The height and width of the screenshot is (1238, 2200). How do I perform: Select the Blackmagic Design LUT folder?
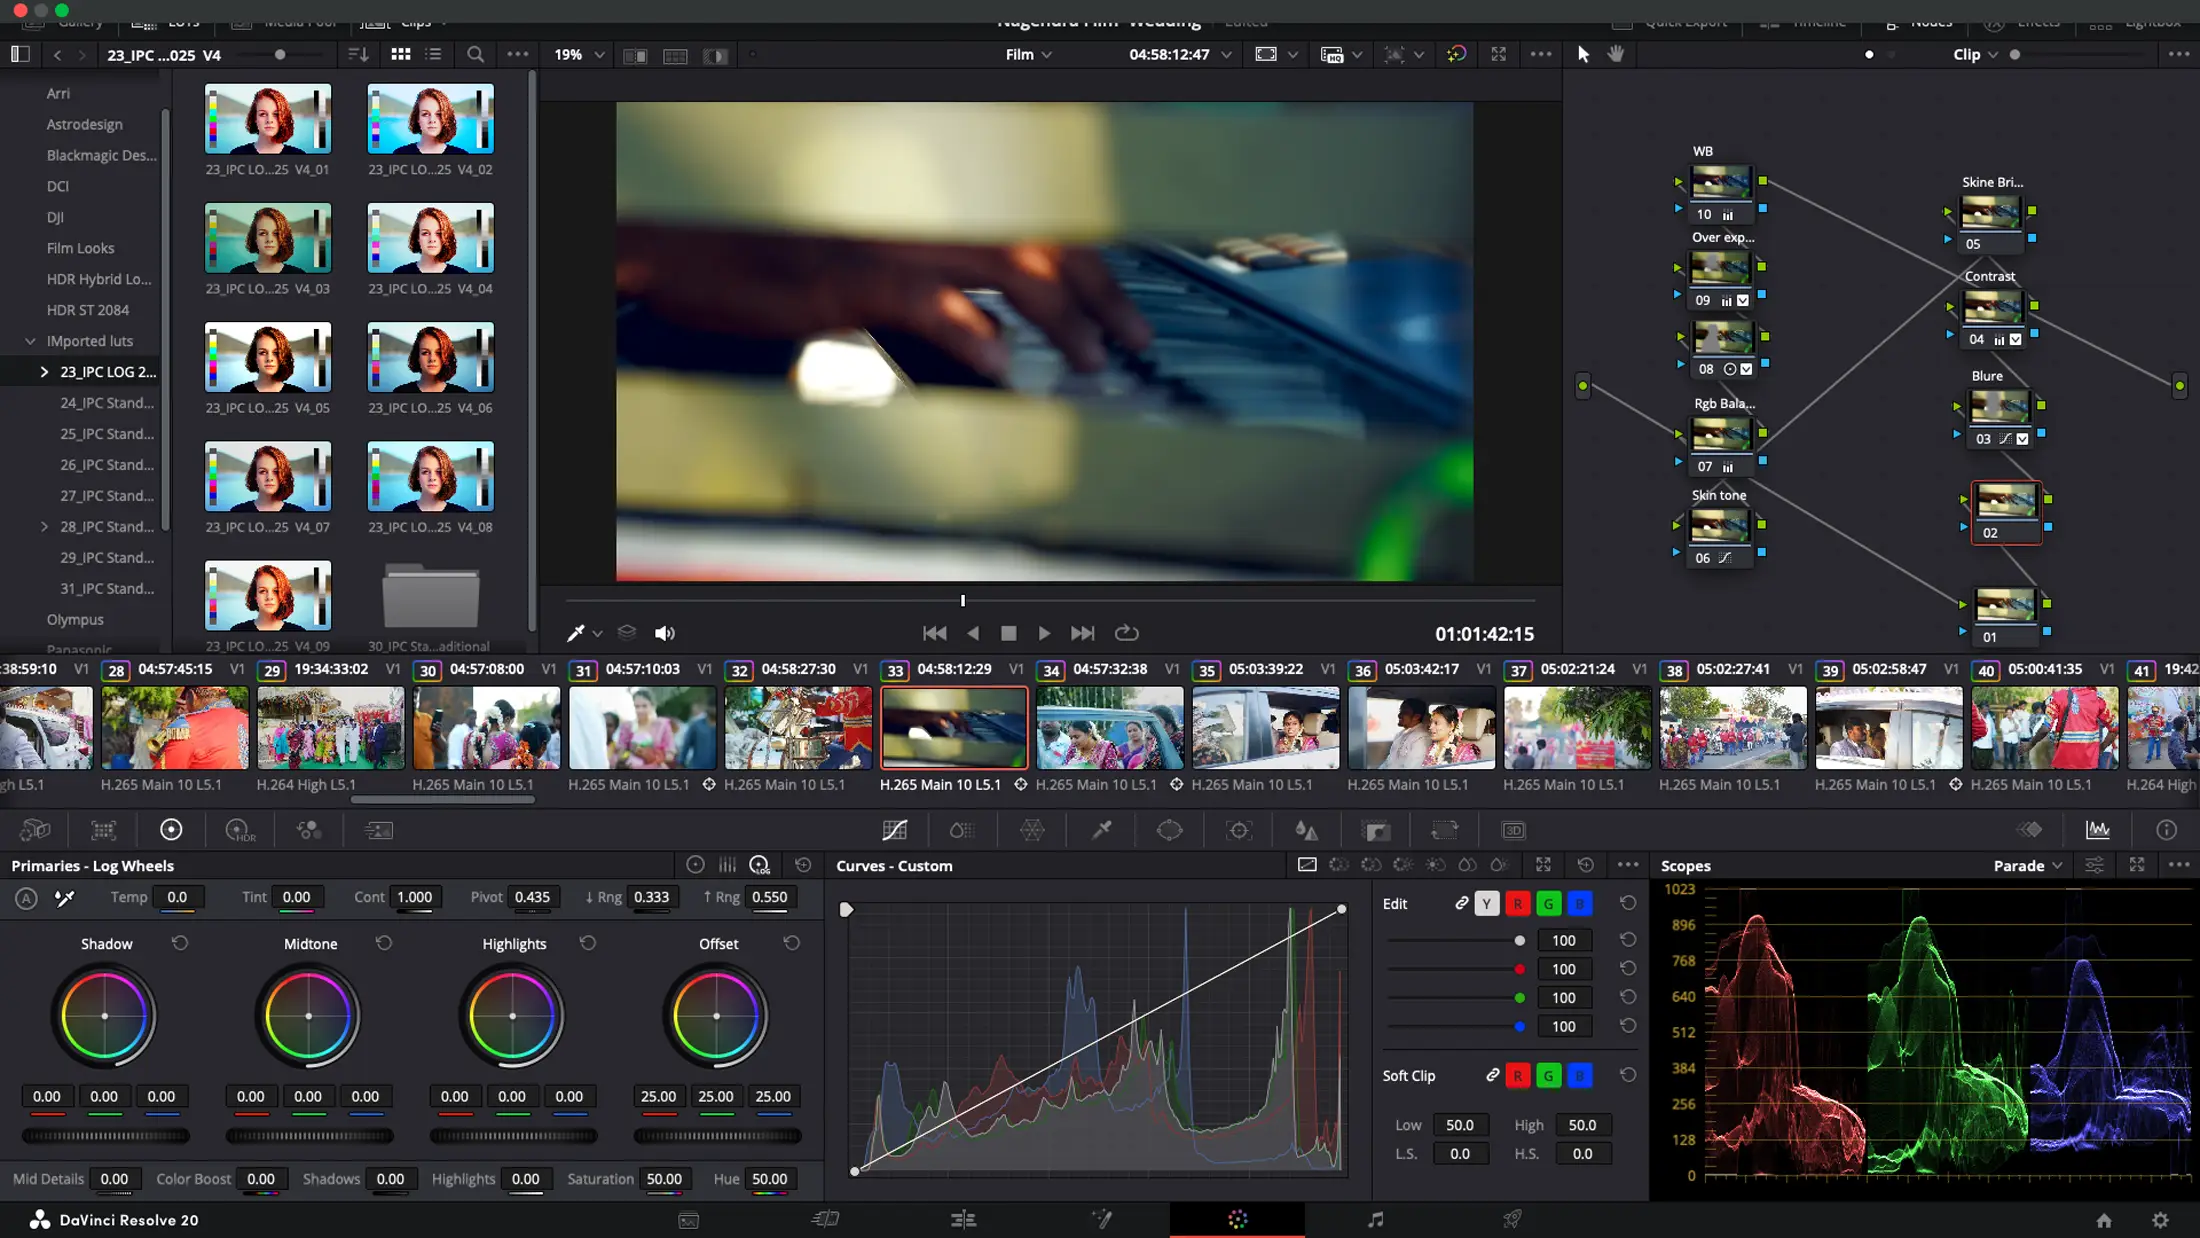101,156
